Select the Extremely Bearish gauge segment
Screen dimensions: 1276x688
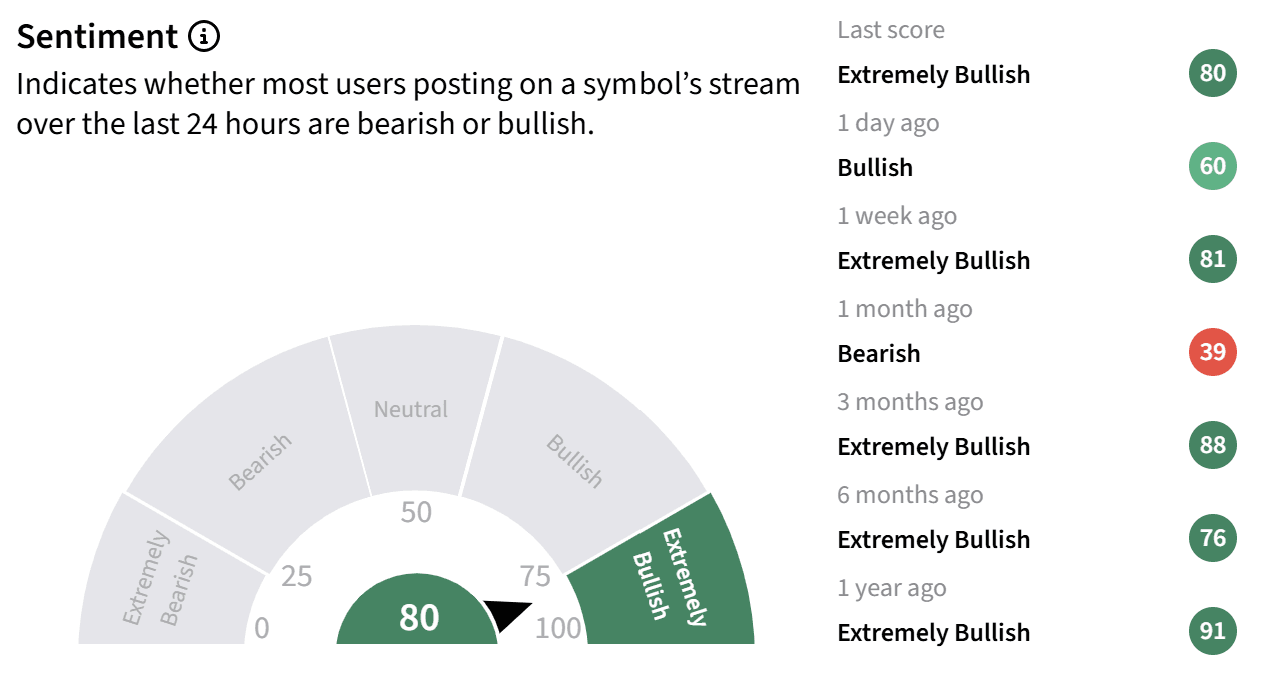tap(165, 575)
